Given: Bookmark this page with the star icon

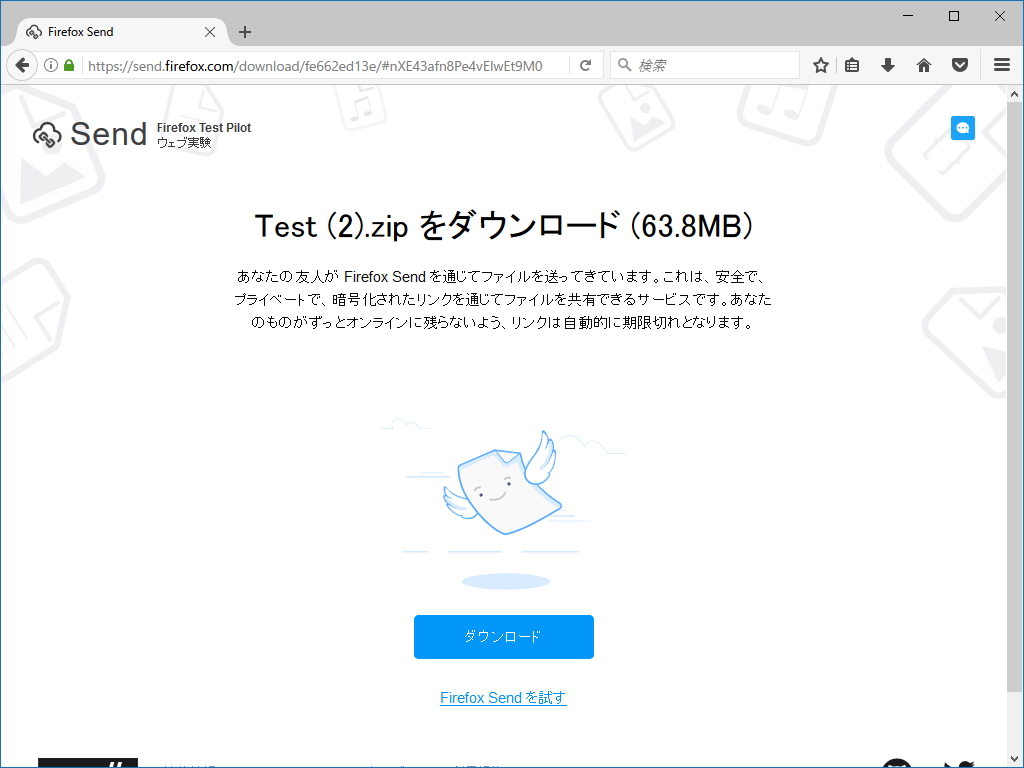Looking at the screenshot, I should pos(820,64).
